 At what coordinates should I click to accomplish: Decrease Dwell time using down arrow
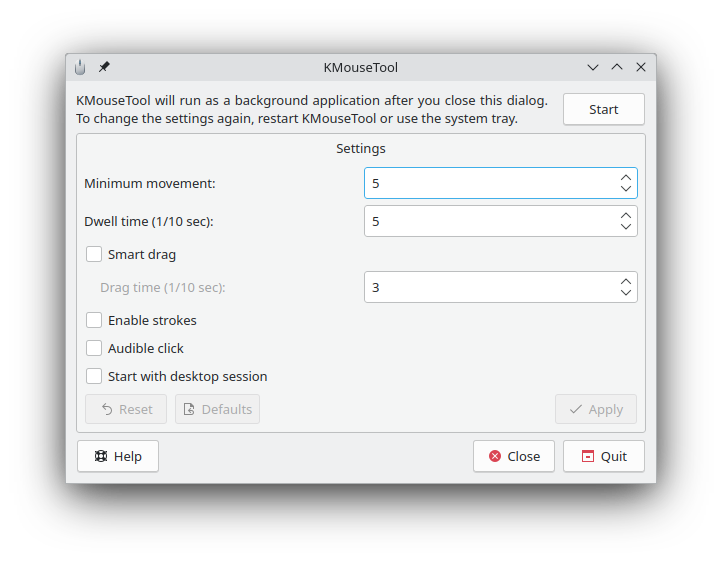(x=626, y=227)
